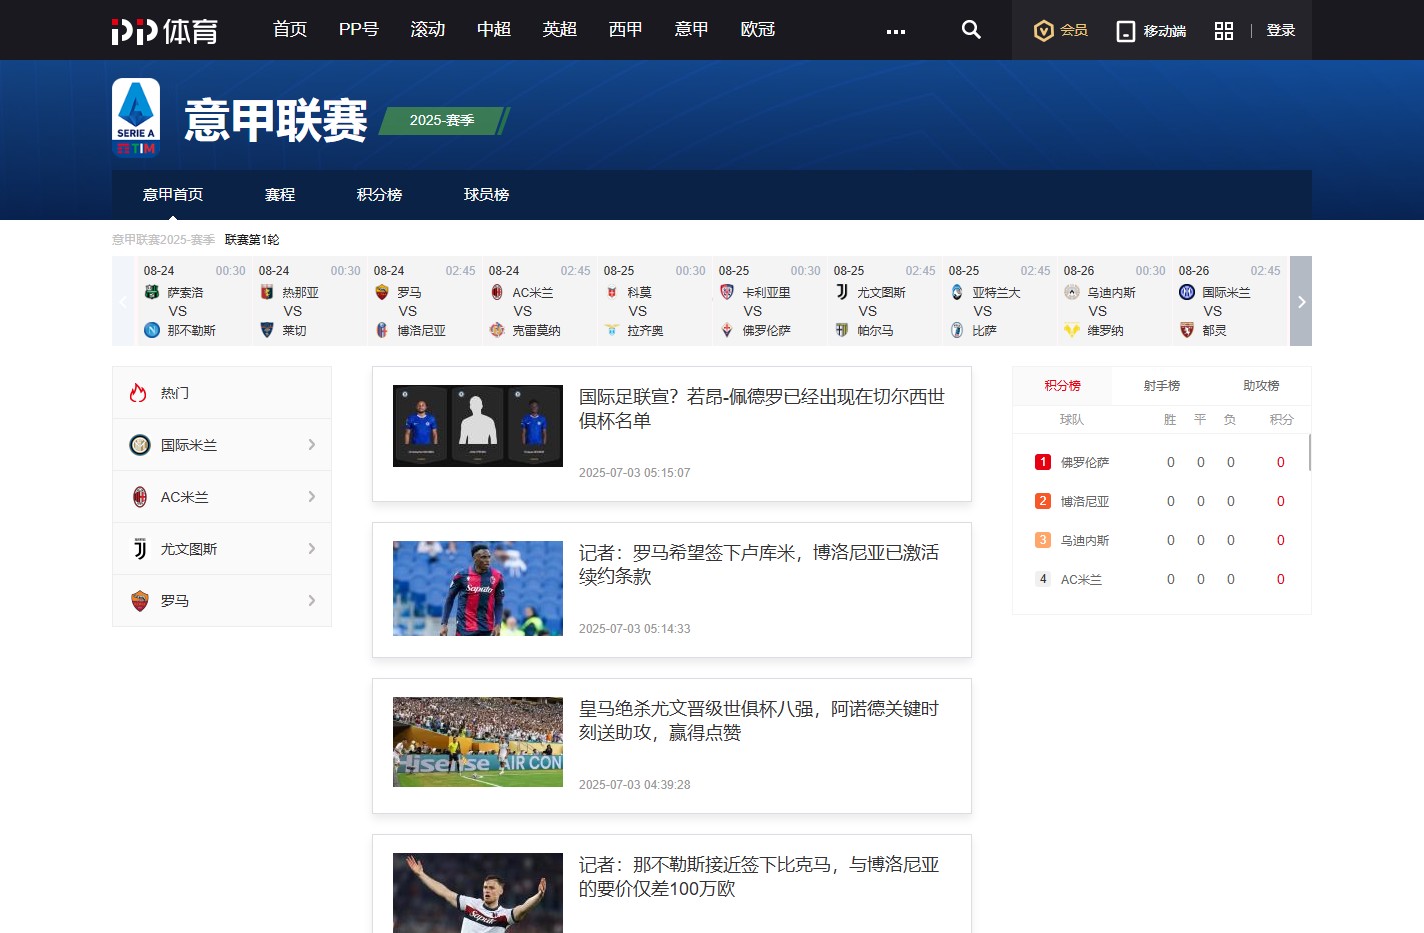The height and width of the screenshot is (933, 1424).
Task: Click the 热门 flame icon
Action: tap(139, 393)
